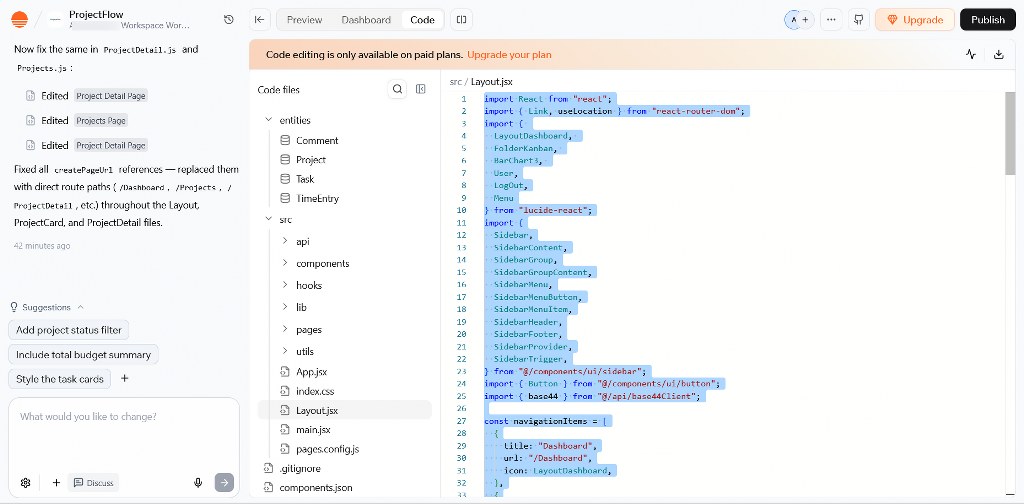Add more suggestions plus icon
1024x504 pixels.
[125, 379]
